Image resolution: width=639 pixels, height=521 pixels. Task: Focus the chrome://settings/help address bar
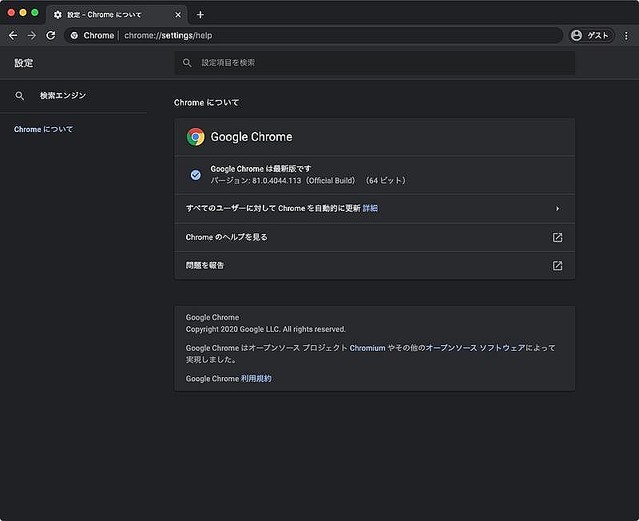click(x=313, y=35)
